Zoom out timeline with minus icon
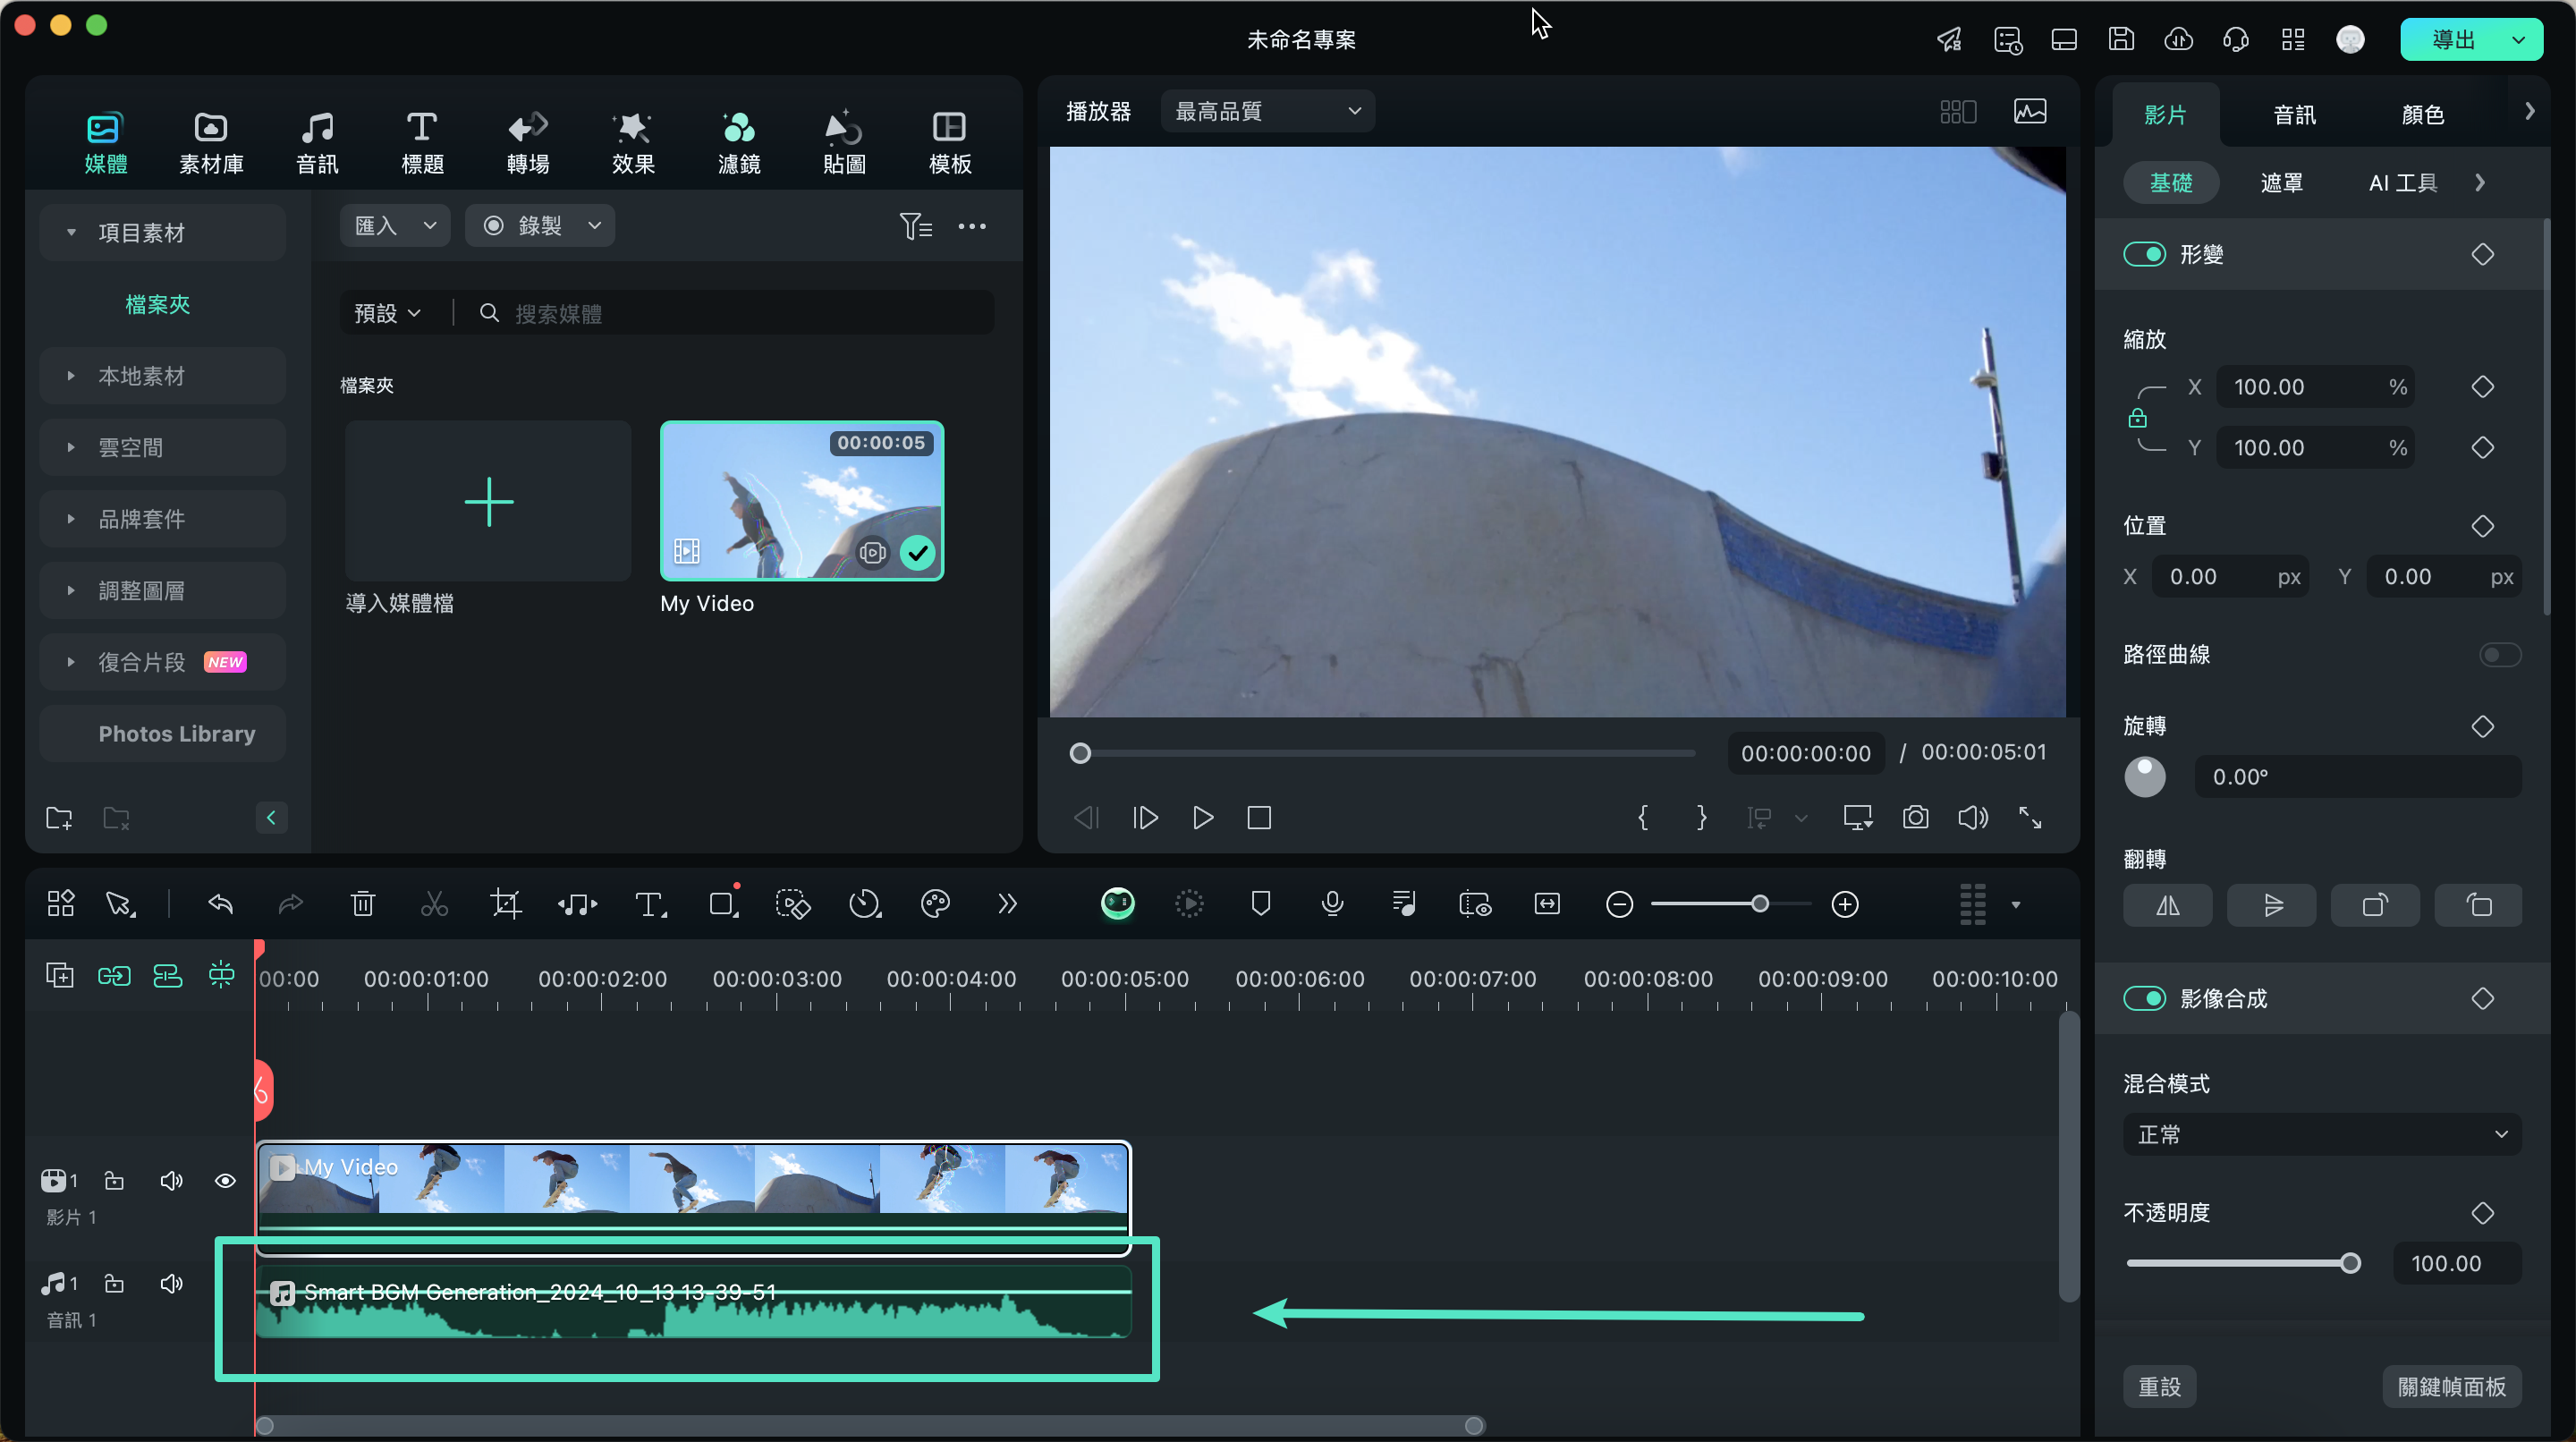The height and width of the screenshot is (1442, 2576). pyautogui.click(x=1619, y=904)
